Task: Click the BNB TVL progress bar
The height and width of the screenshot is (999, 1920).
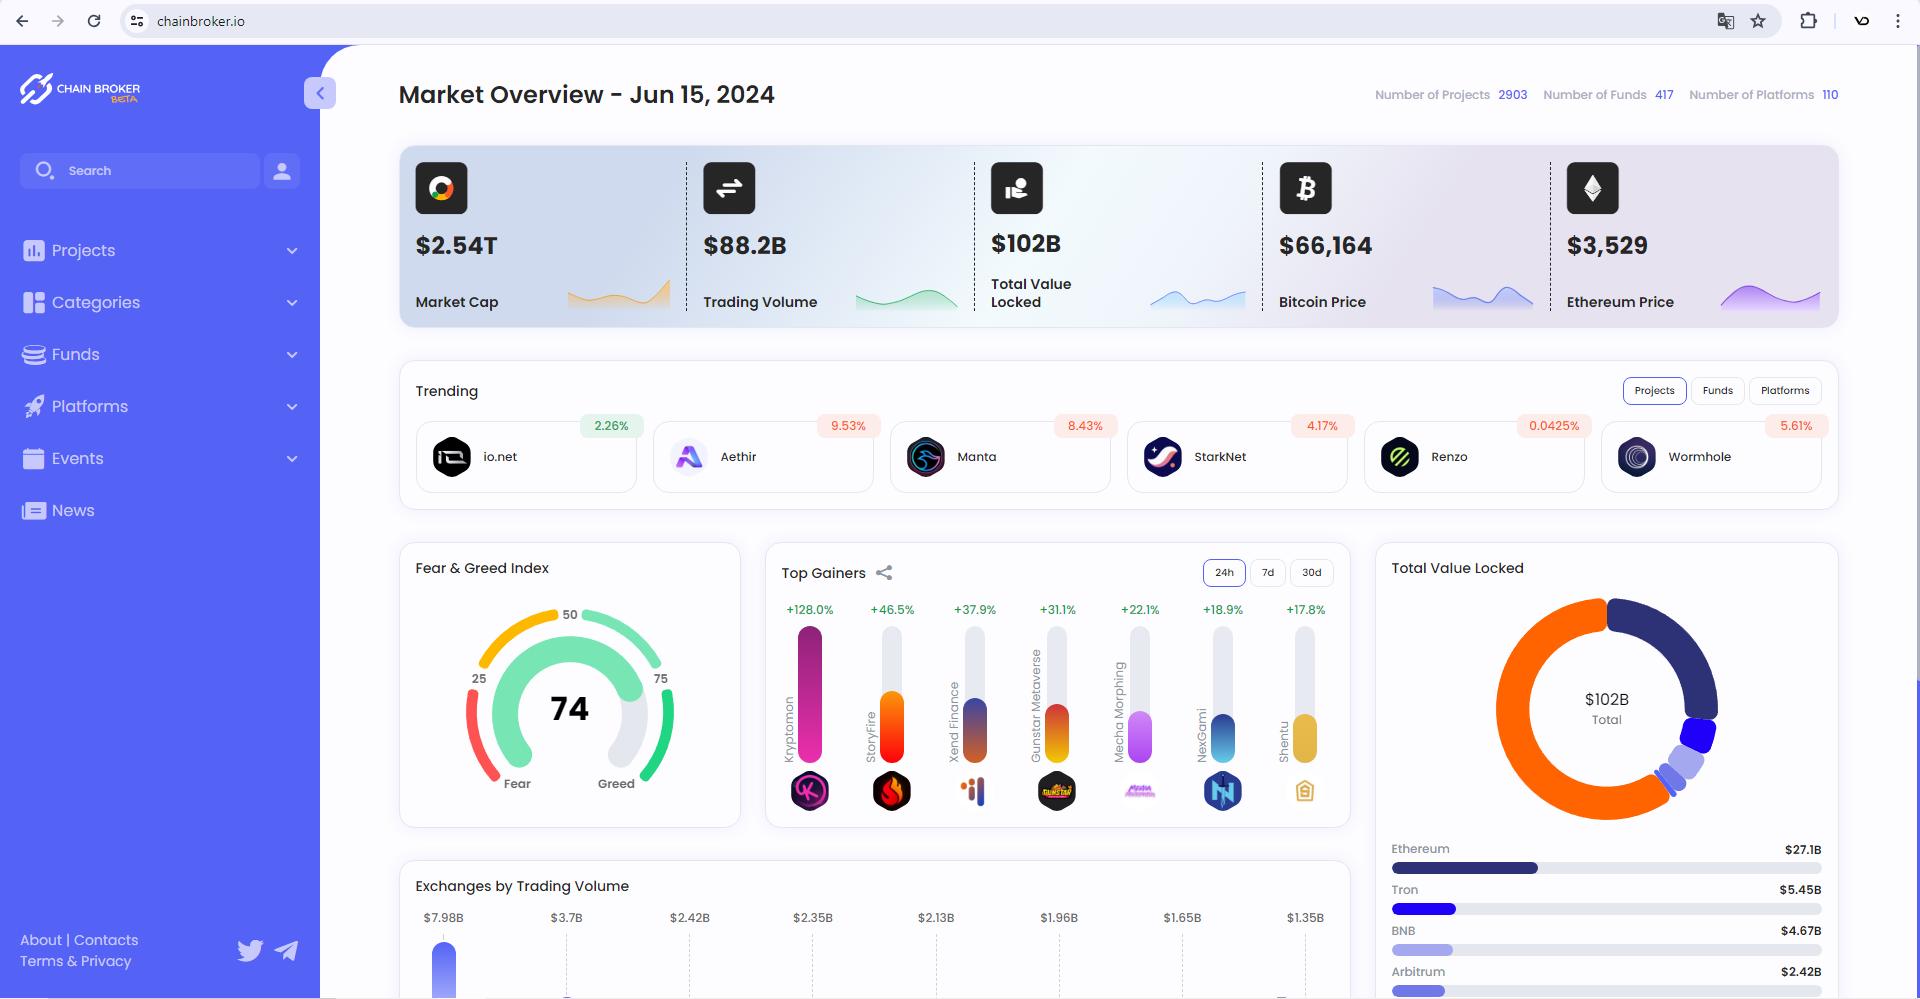Action: [1606, 950]
